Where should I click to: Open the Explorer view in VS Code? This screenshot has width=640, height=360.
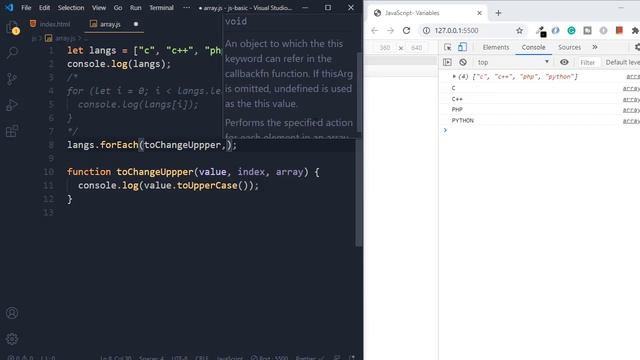12,28
